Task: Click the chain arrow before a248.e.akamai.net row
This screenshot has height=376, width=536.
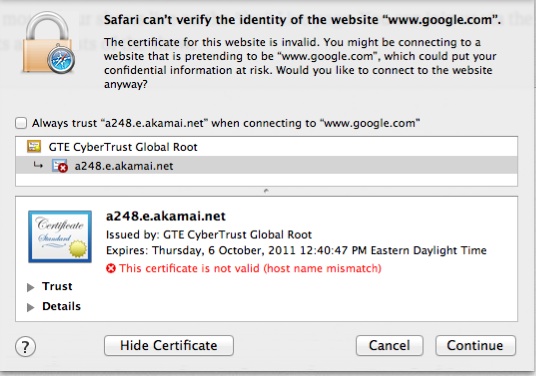Action: point(38,166)
